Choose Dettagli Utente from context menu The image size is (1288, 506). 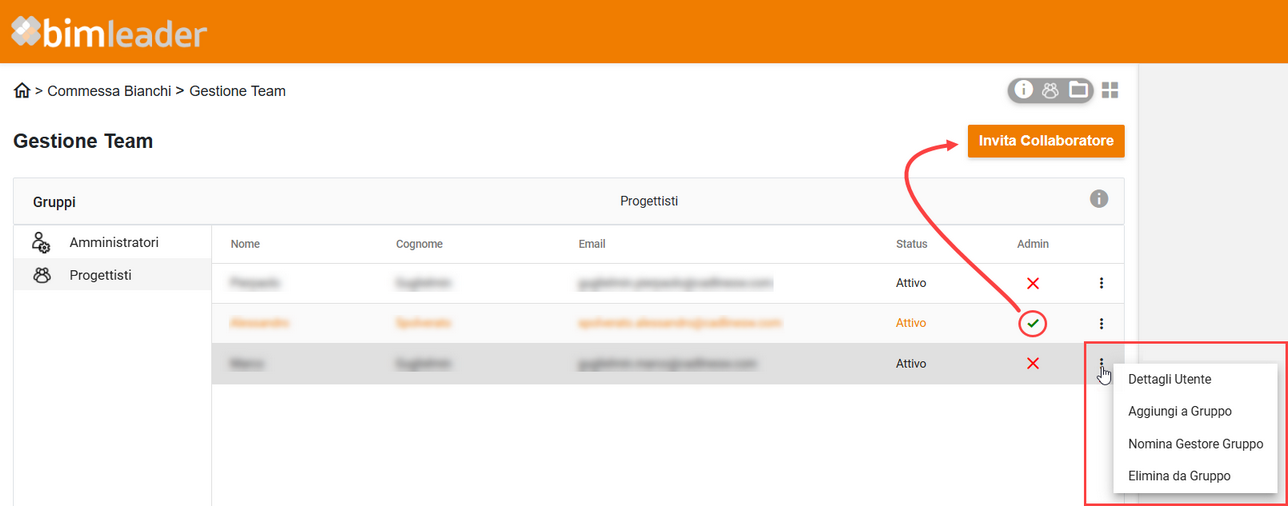pos(1195,379)
